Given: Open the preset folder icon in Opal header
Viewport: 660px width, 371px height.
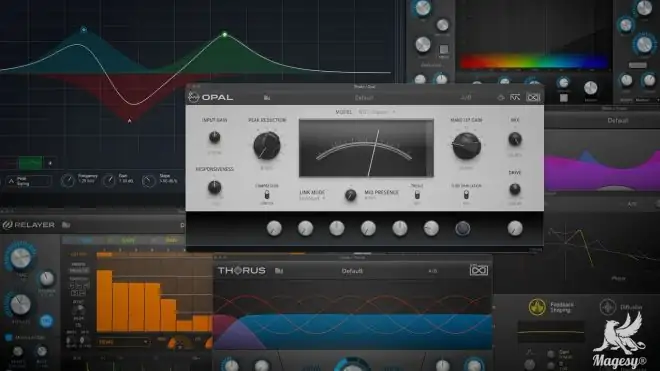Looking at the screenshot, I should tap(267, 98).
